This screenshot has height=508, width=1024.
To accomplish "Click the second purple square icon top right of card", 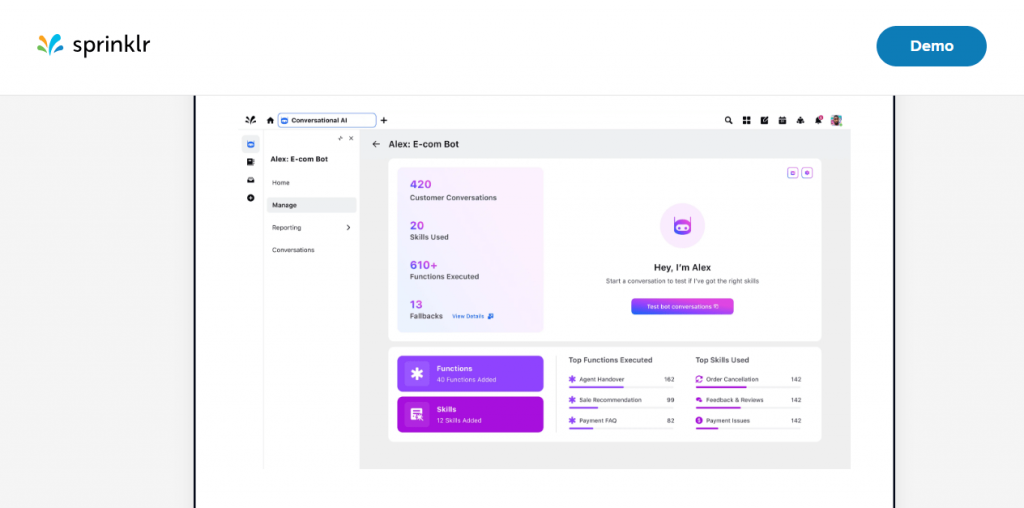I will point(807,173).
